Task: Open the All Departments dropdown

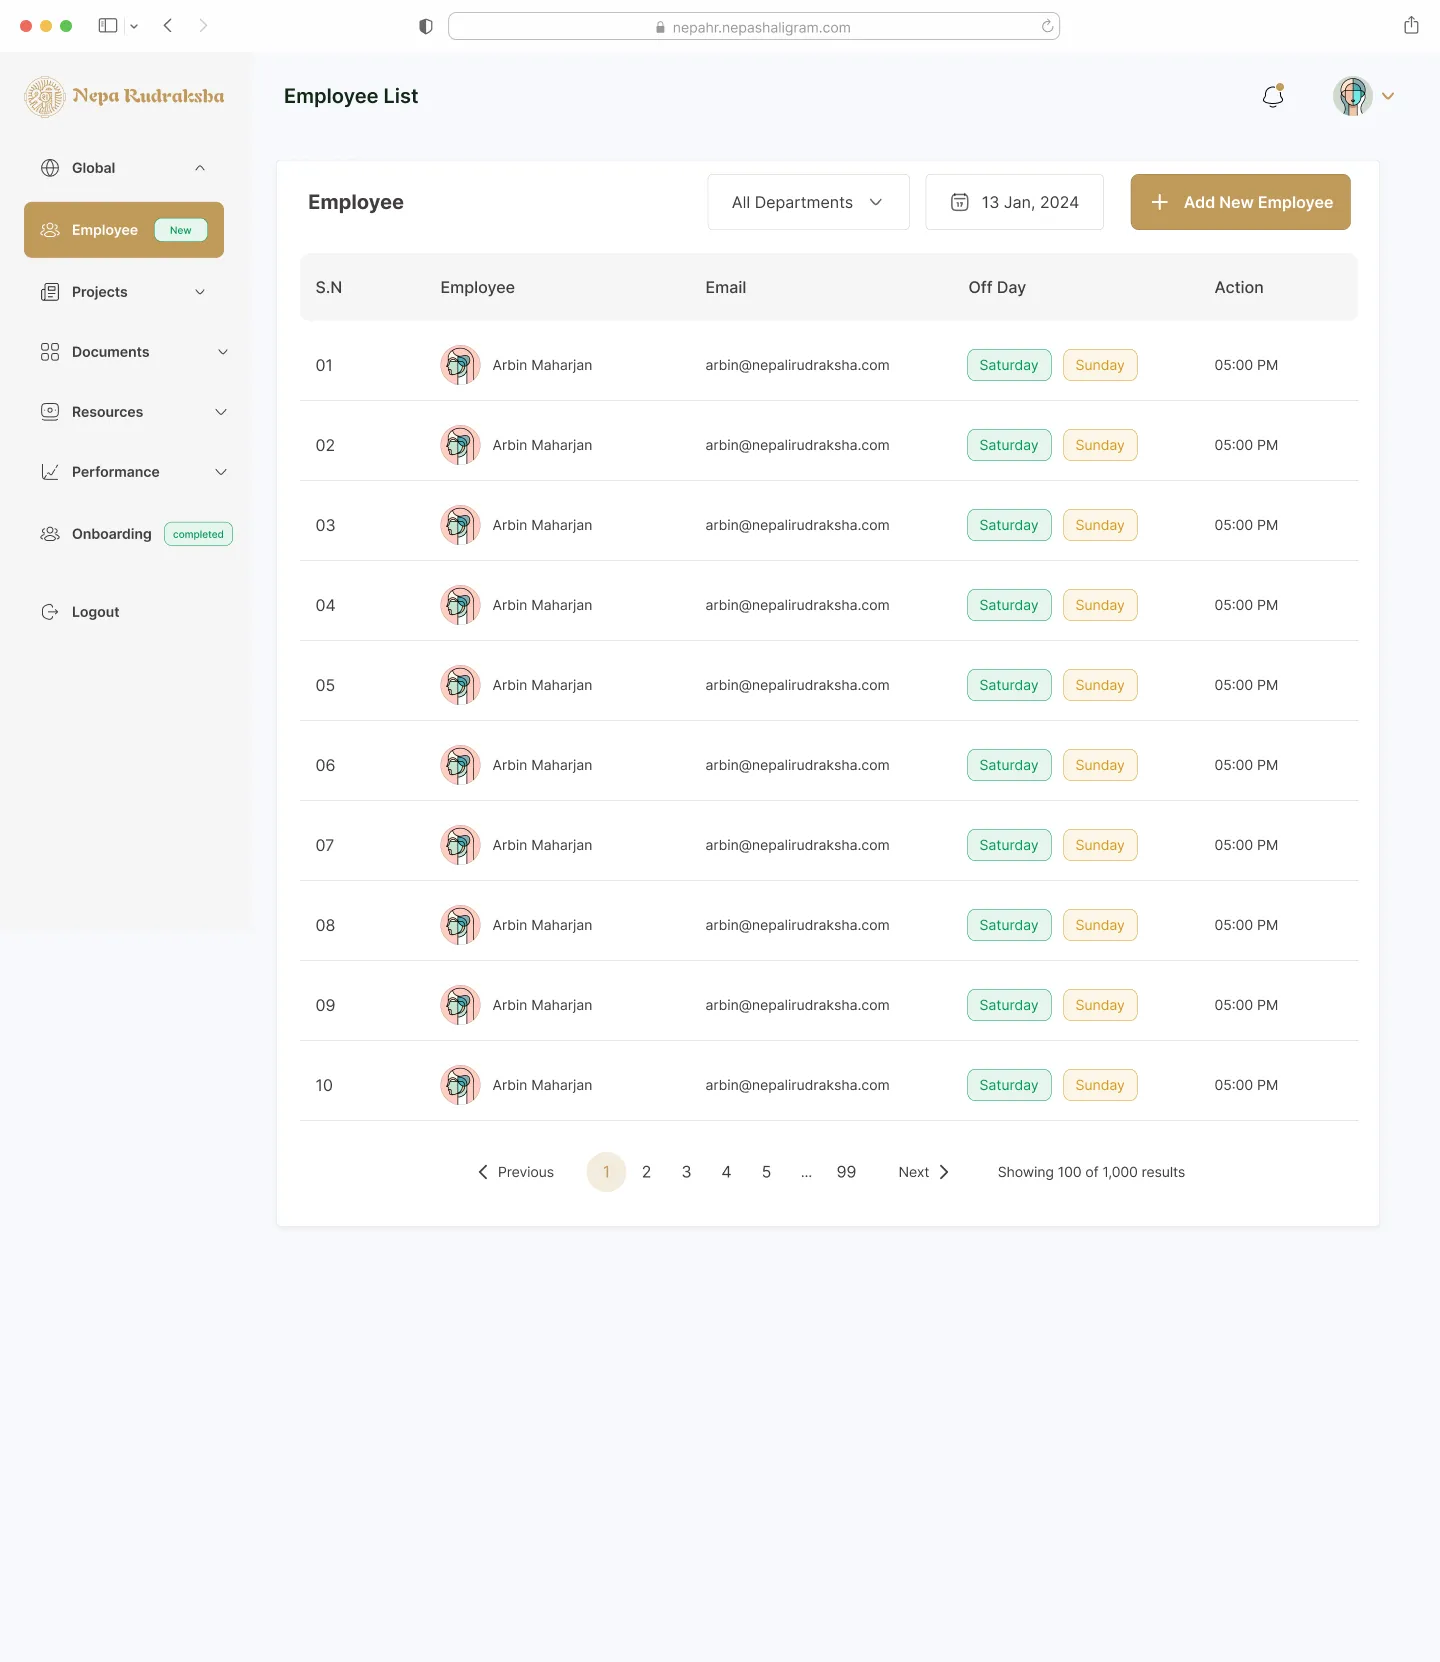Action: point(808,202)
